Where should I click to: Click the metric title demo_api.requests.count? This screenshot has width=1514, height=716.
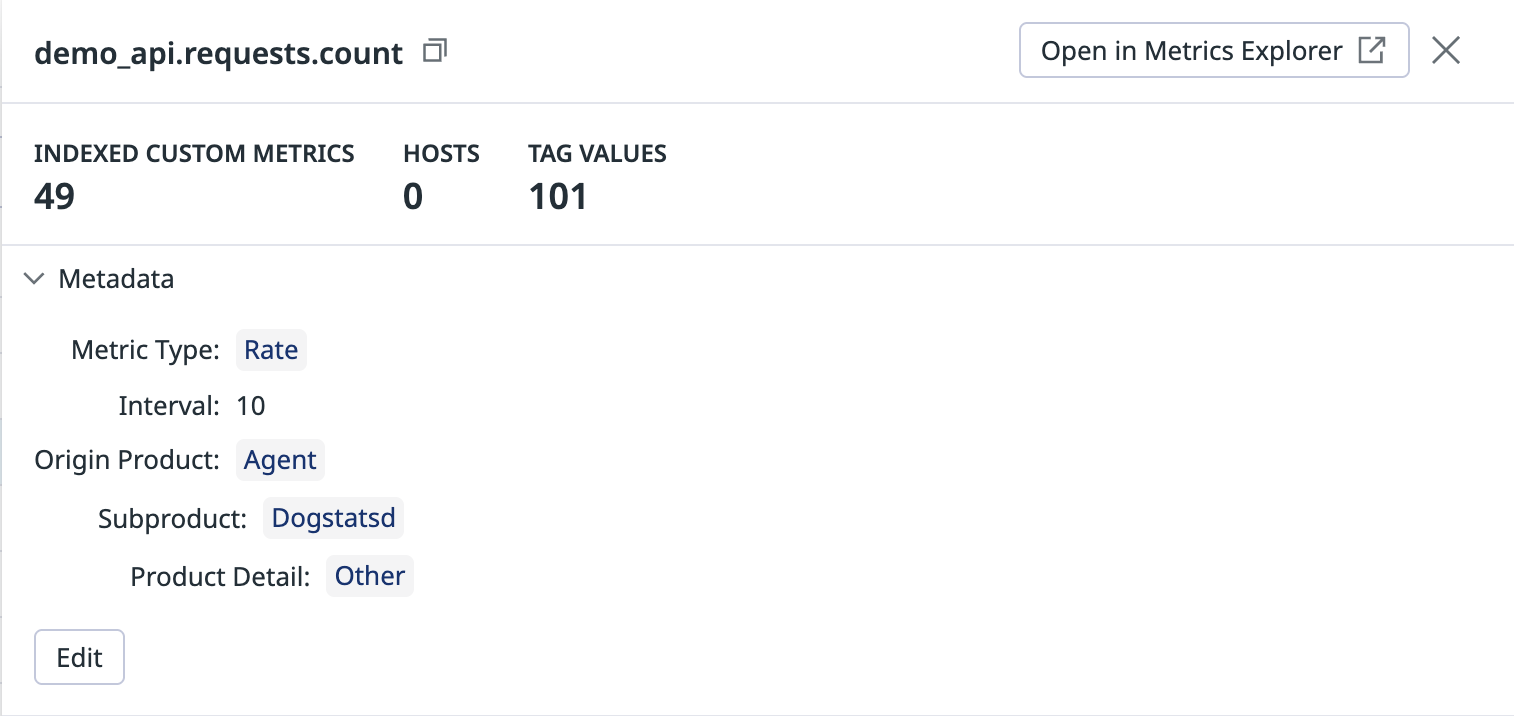[219, 53]
